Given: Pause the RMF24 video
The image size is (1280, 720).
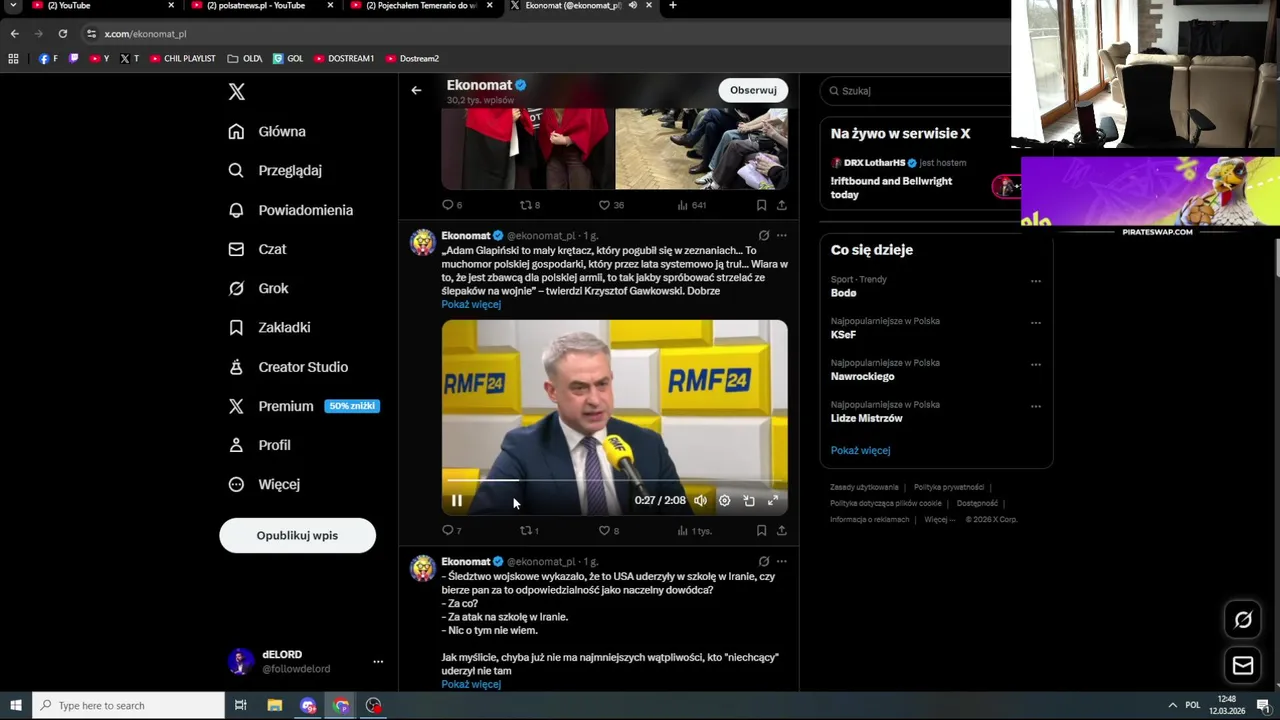Looking at the screenshot, I should pyautogui.click(x=457, y=501).
